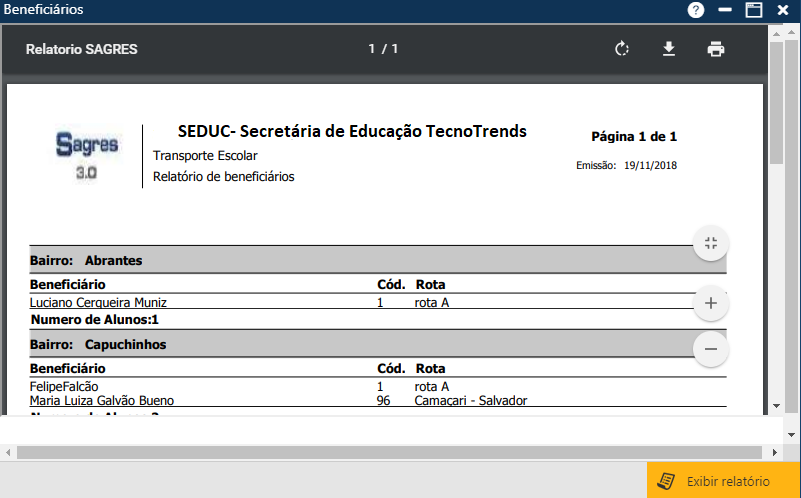Zoom out with the minus button

coord(711,349)
